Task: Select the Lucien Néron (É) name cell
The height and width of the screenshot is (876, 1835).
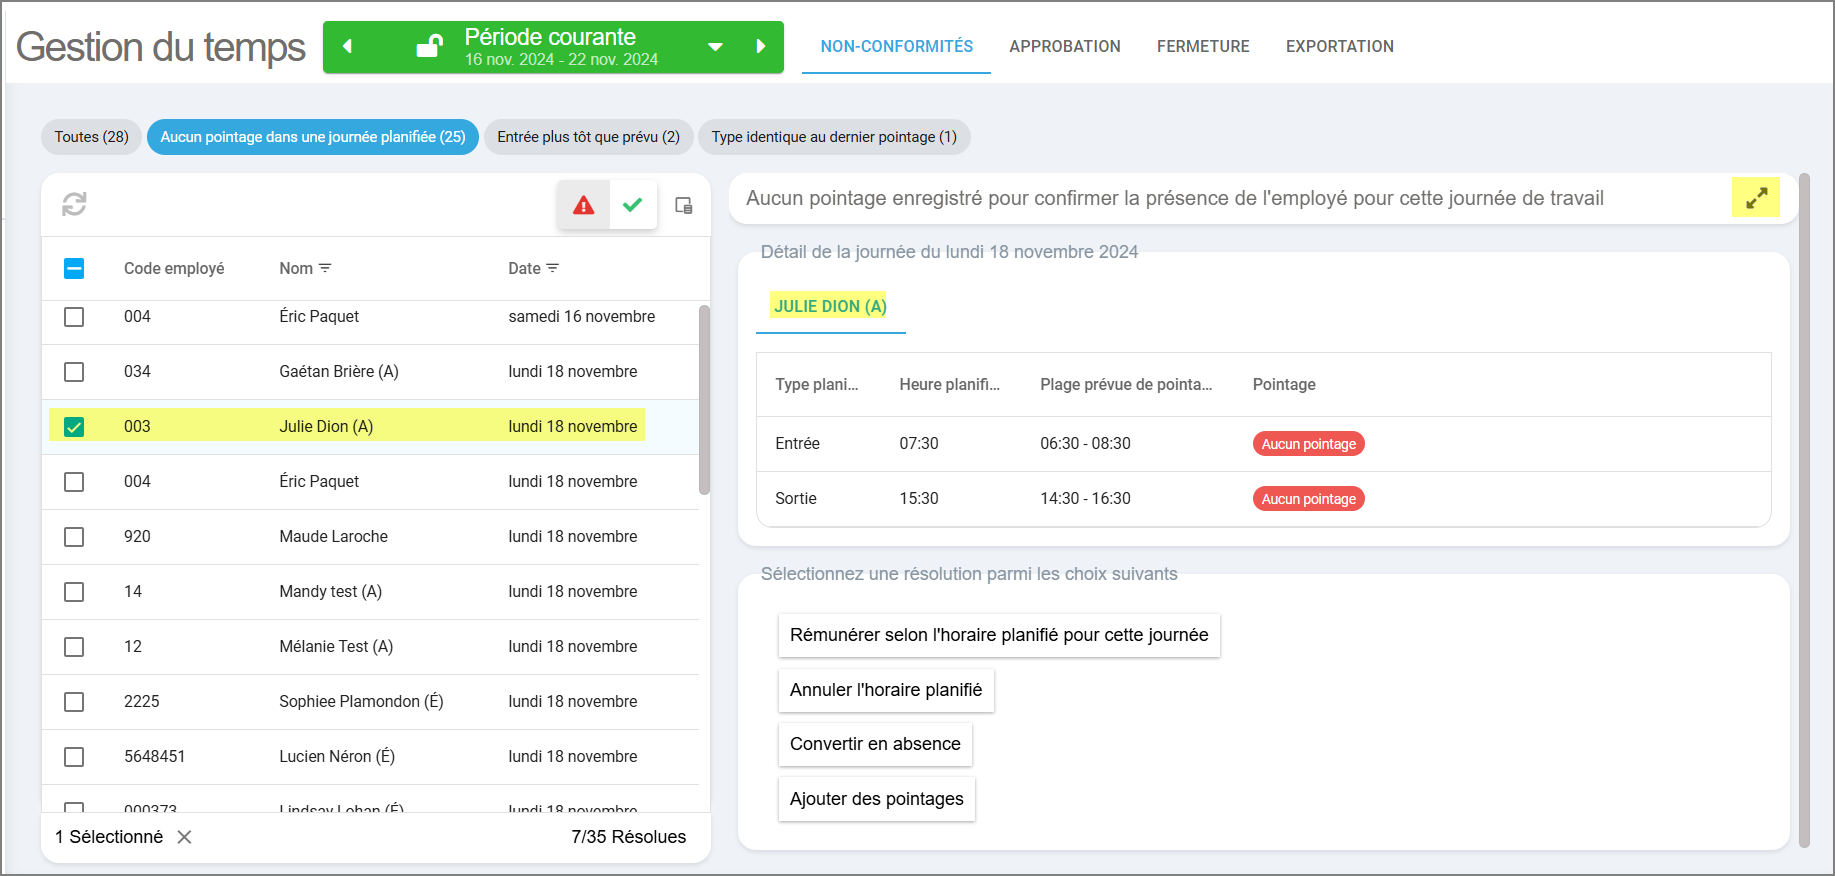Action: (337, 756)
